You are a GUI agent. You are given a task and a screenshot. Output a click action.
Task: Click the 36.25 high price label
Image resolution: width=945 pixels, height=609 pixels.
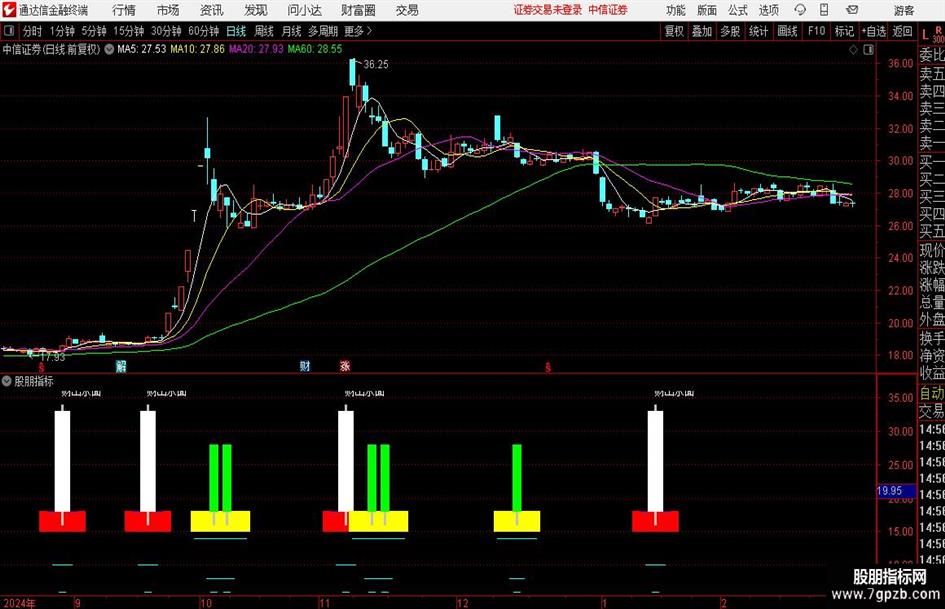point(376,64)
